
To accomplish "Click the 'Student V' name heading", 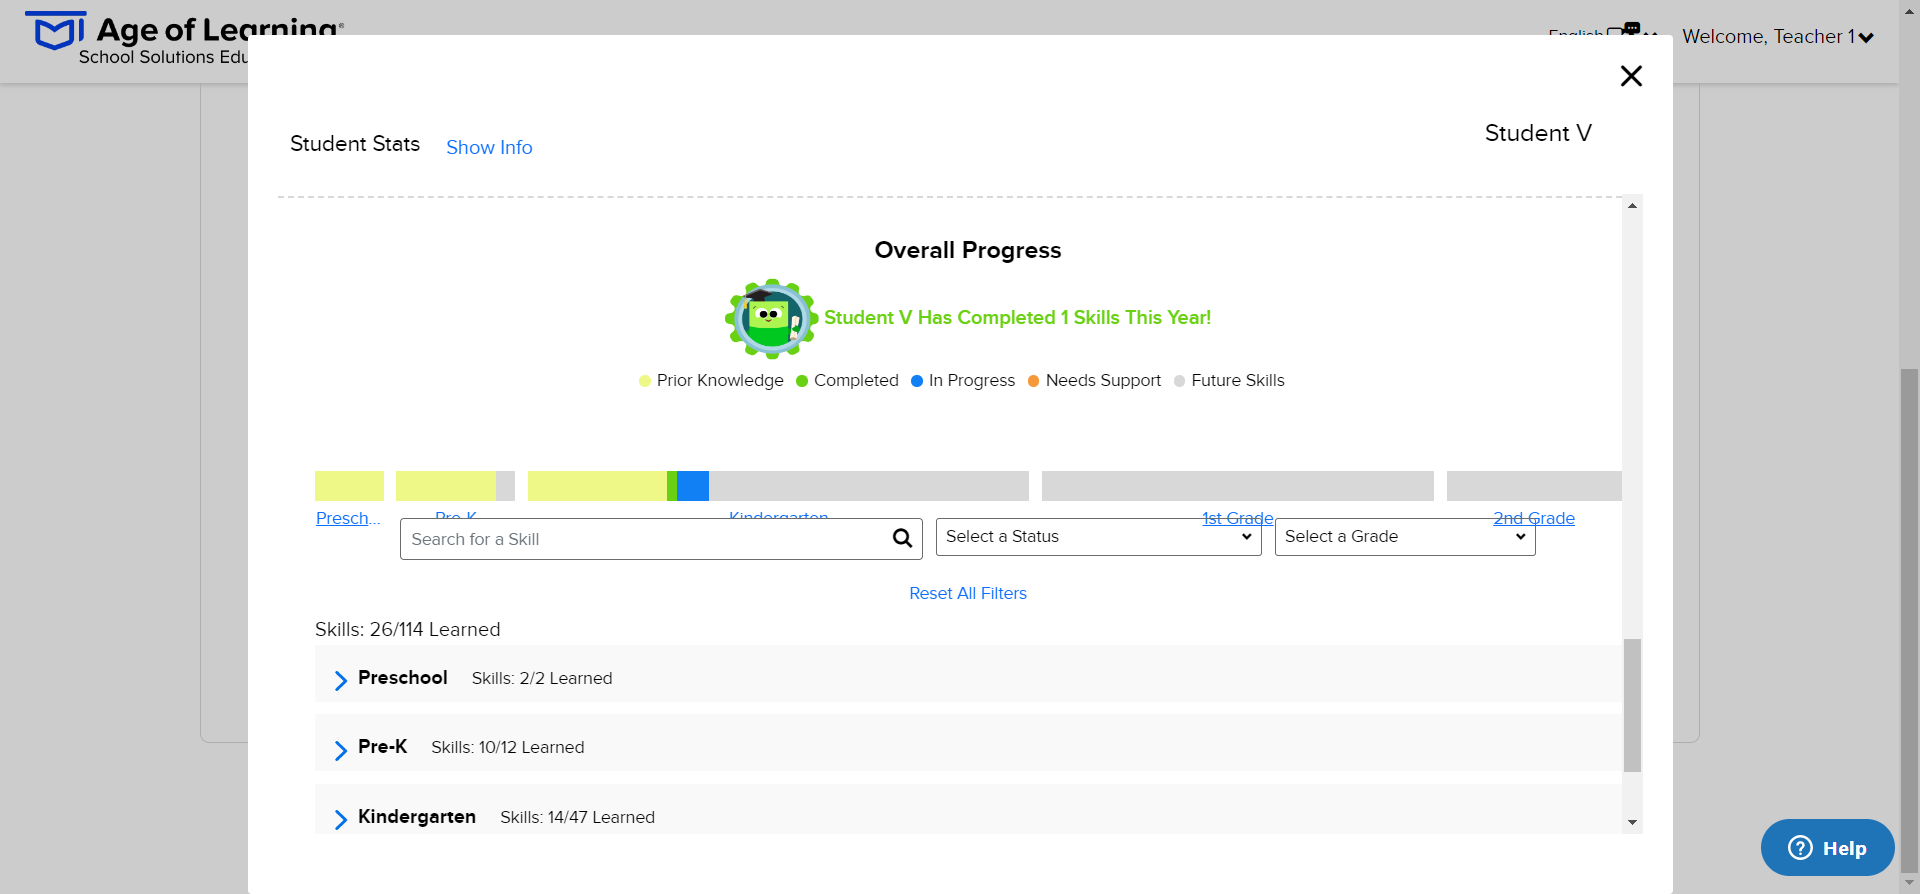I will [1538, 133].
